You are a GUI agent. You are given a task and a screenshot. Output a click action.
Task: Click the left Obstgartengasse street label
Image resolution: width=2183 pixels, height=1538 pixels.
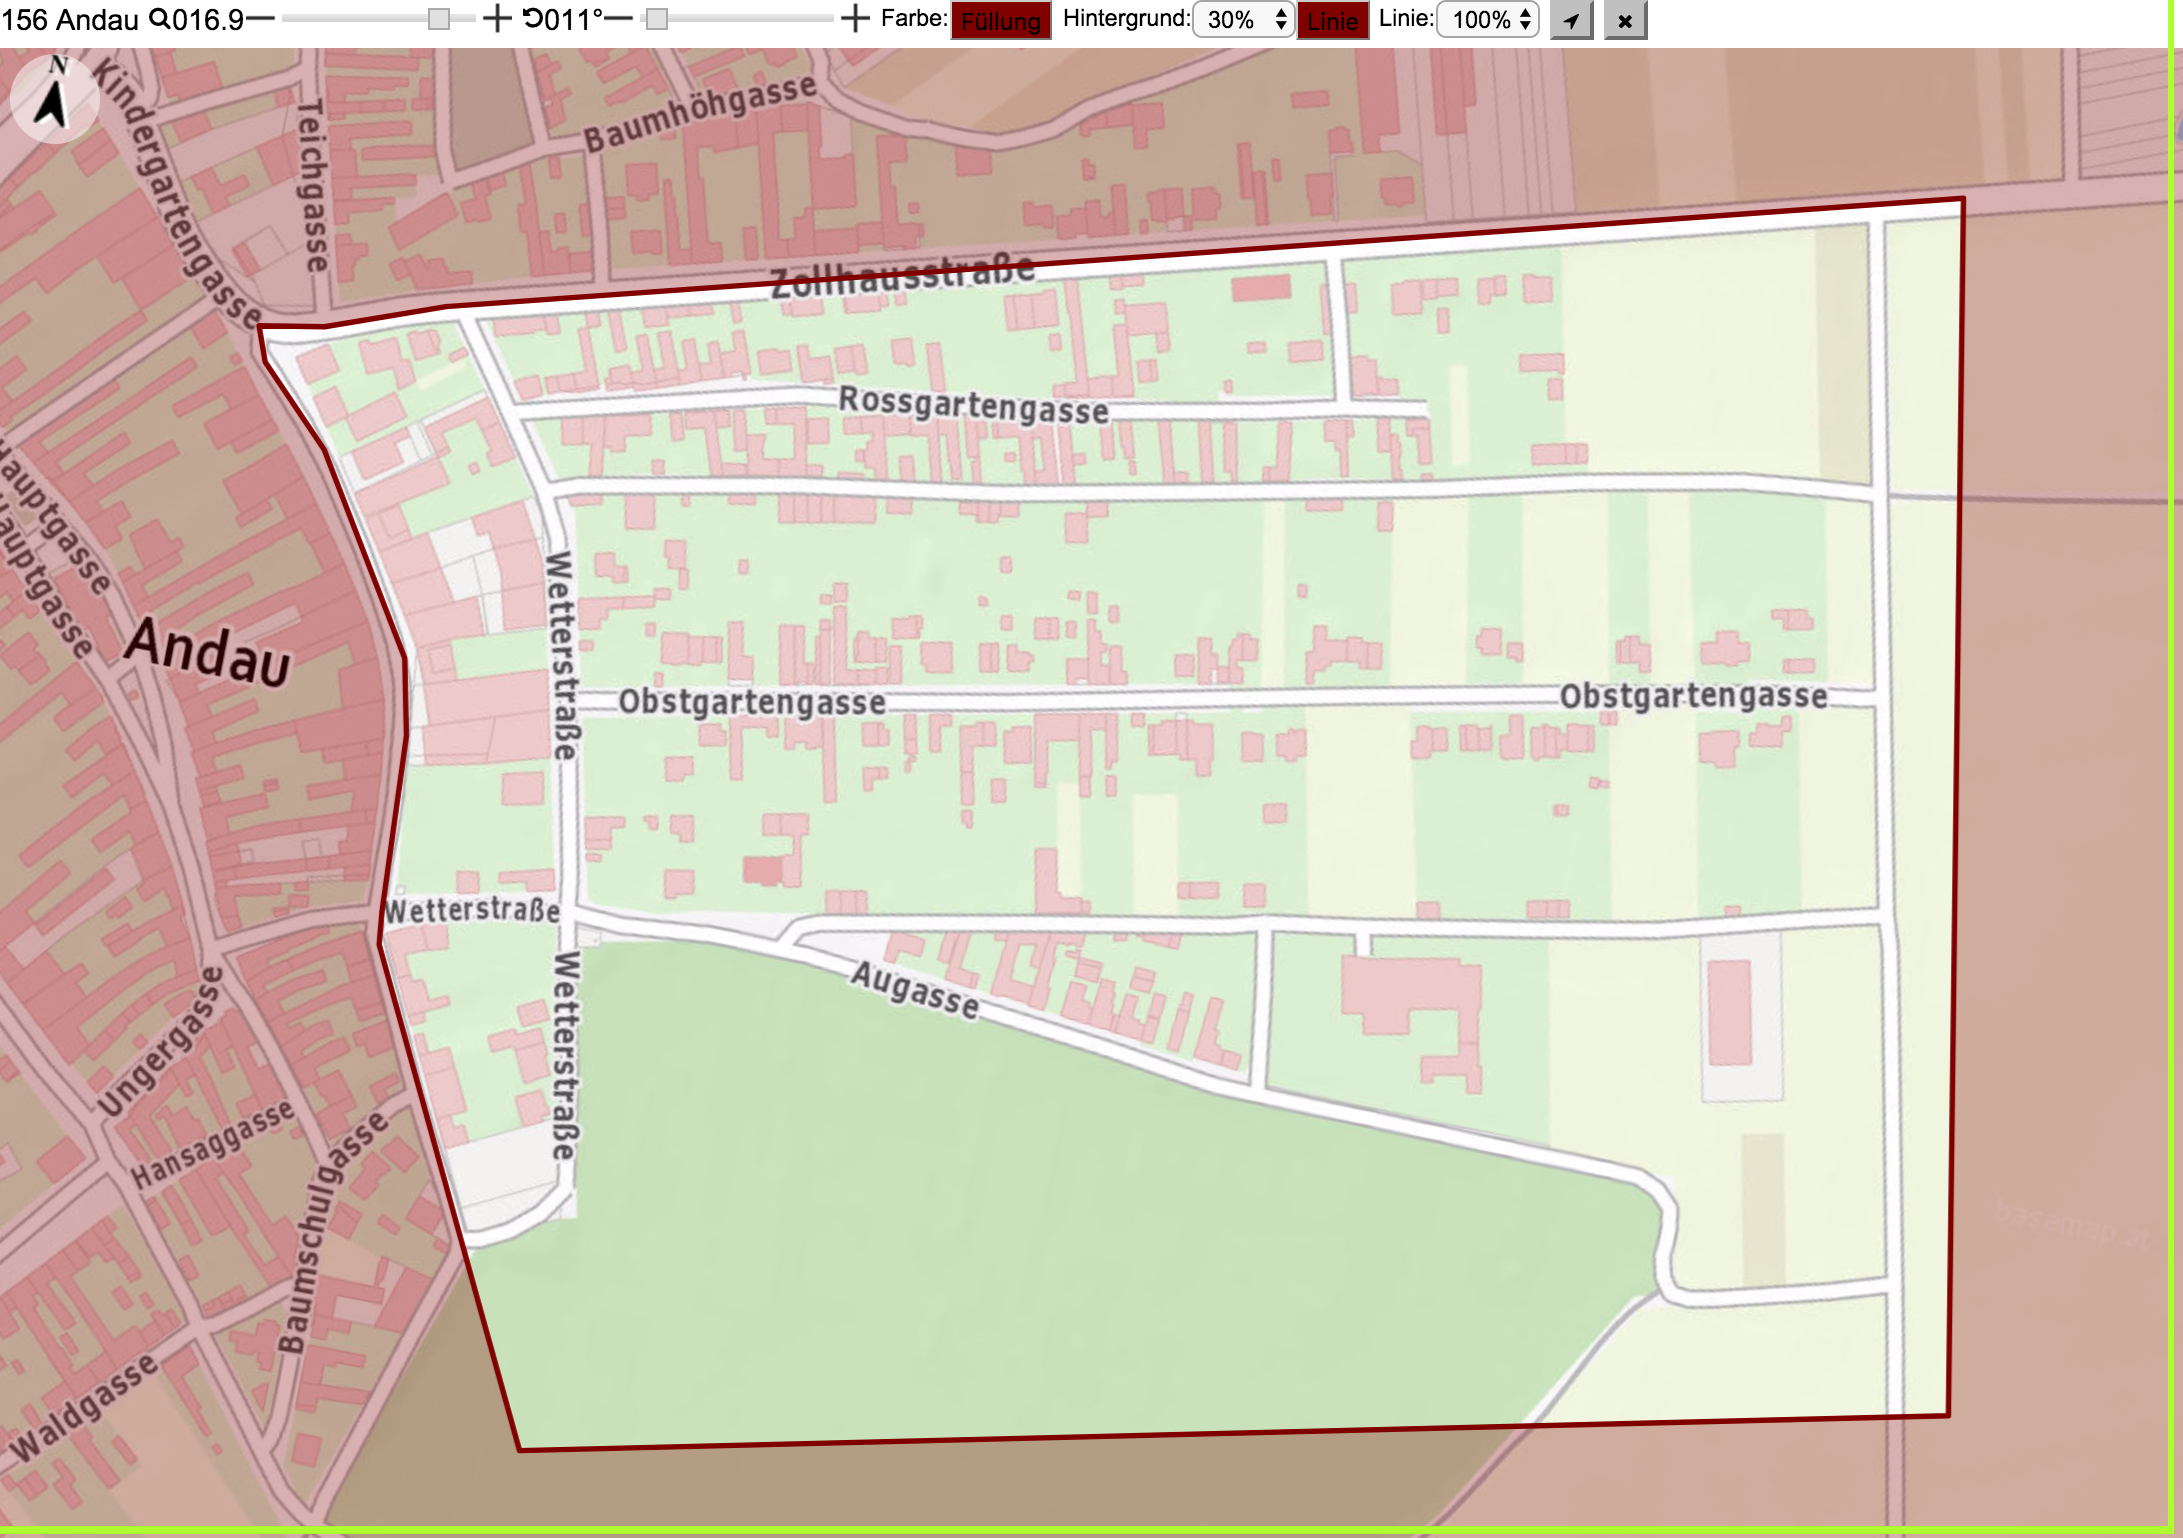[752, 702]
